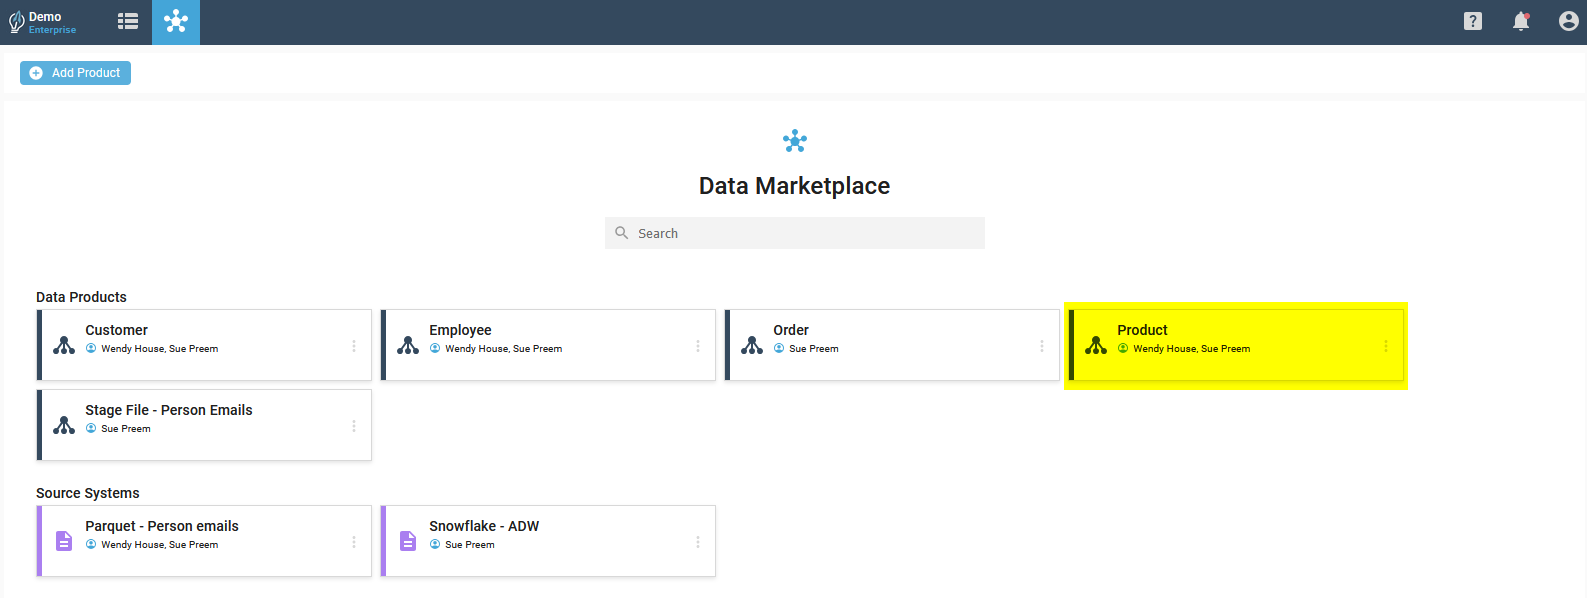The height and width of the screenshot is (598, 1587).
Task: Open the help question mark icon
Action: click(1473, 21)
